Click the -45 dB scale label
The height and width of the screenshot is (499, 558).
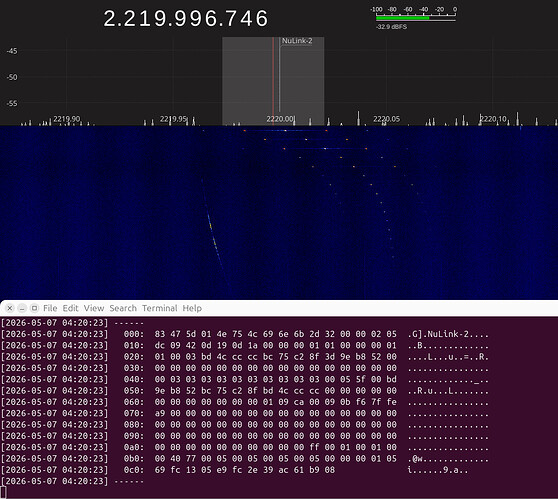point(12,51)
